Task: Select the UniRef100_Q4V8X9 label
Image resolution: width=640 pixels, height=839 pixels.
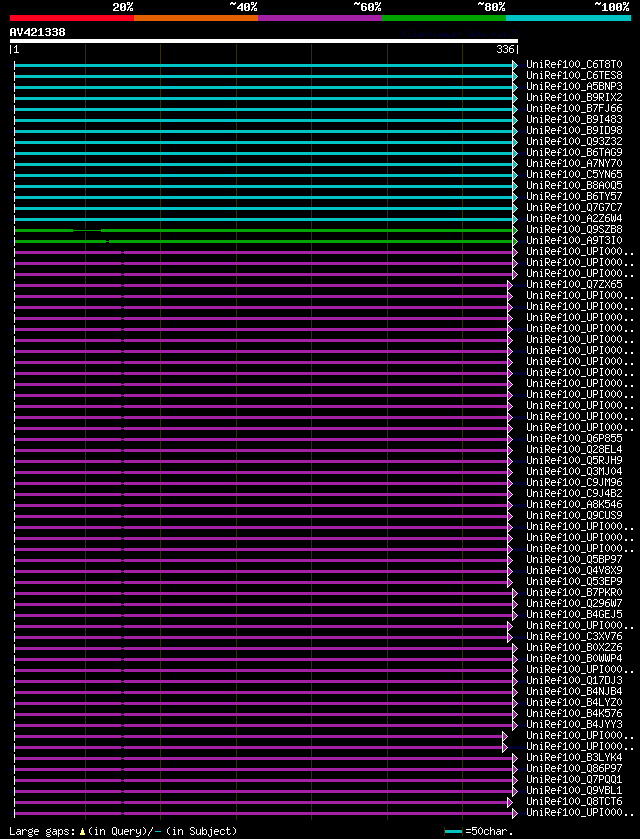Action: (574, 570)
